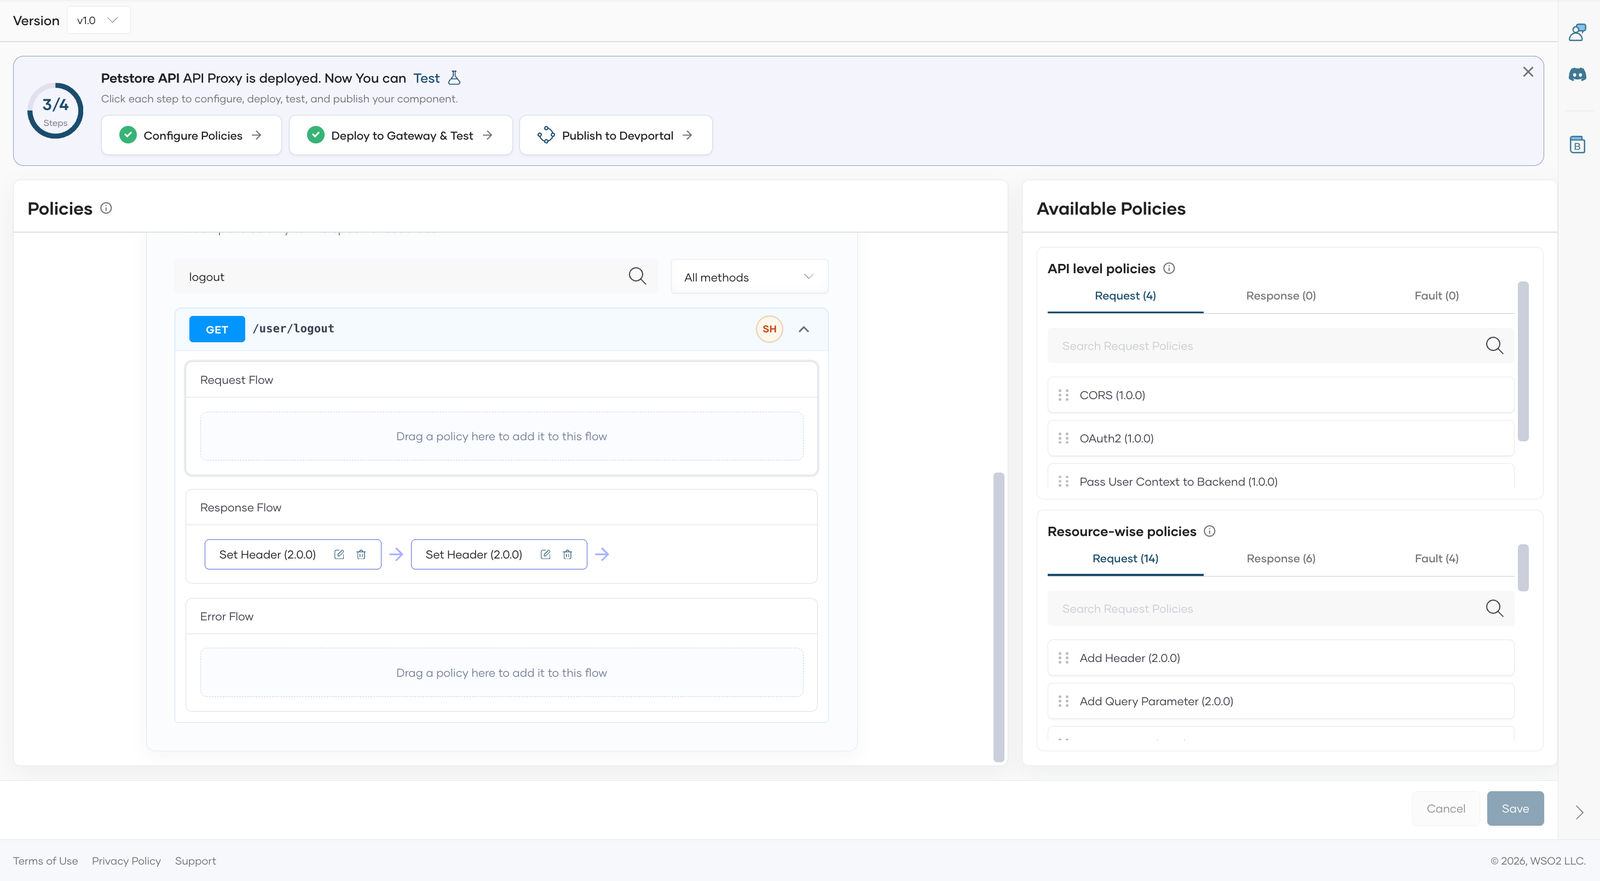Image resolution: width=1600 pixels, height=881 pixels.
Task: Click the second Set Header (2.0.0) chip
Action: (x=499, y=555)
